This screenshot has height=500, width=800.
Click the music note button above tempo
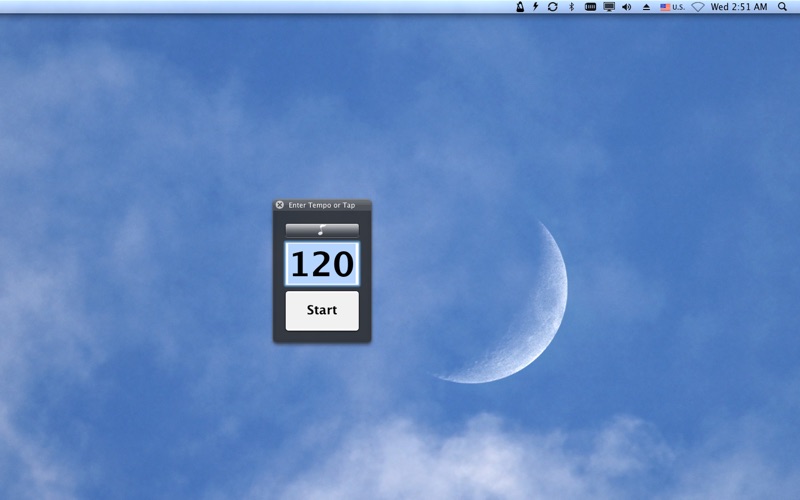(322, 231)
